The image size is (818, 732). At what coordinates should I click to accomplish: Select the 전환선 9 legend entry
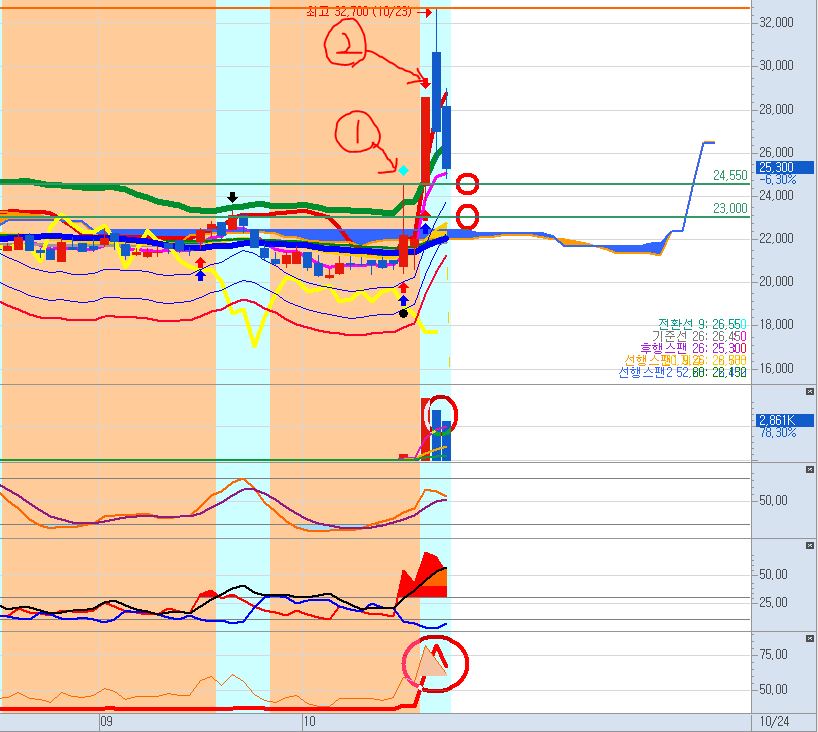(x=702, y=324)
